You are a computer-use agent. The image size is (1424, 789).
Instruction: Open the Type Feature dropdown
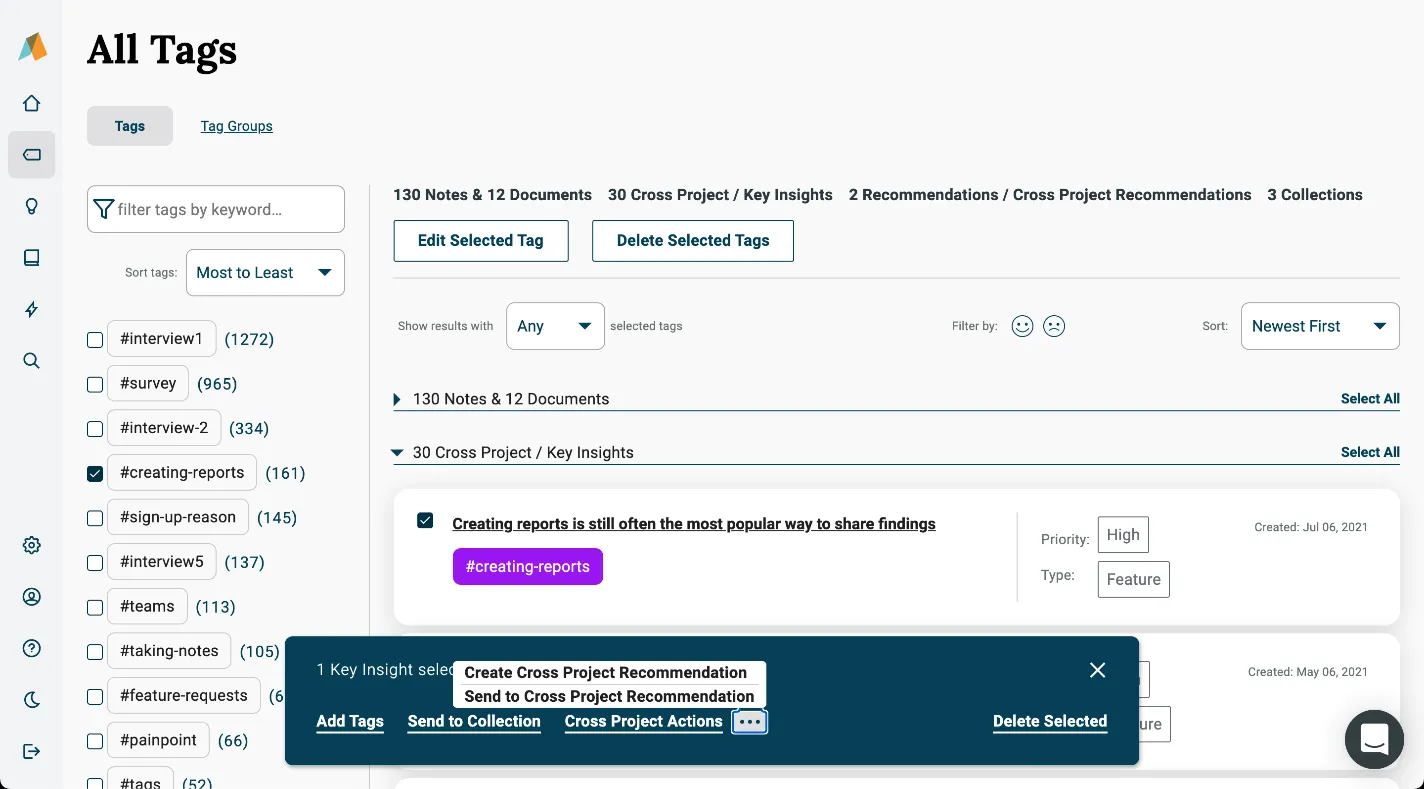coord(1133,579)
